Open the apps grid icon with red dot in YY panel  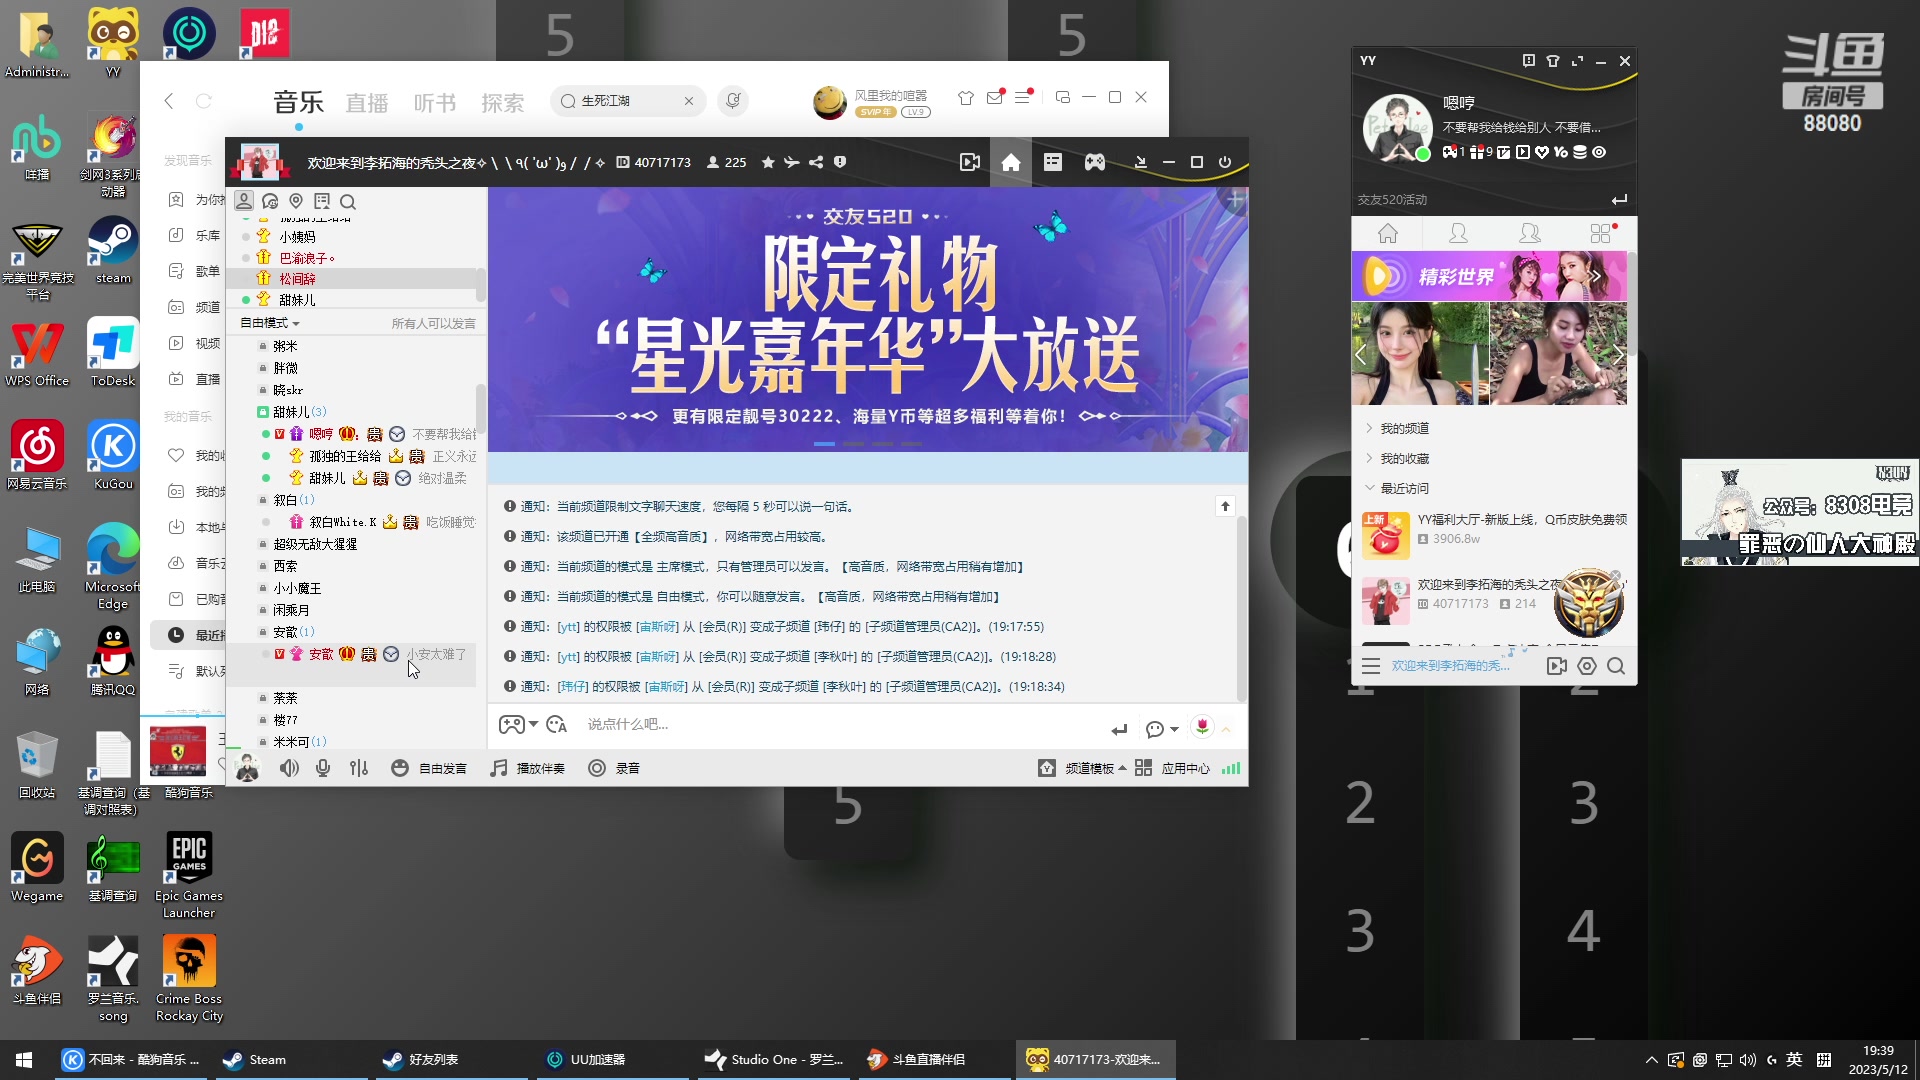click(x=1601, y=232)
